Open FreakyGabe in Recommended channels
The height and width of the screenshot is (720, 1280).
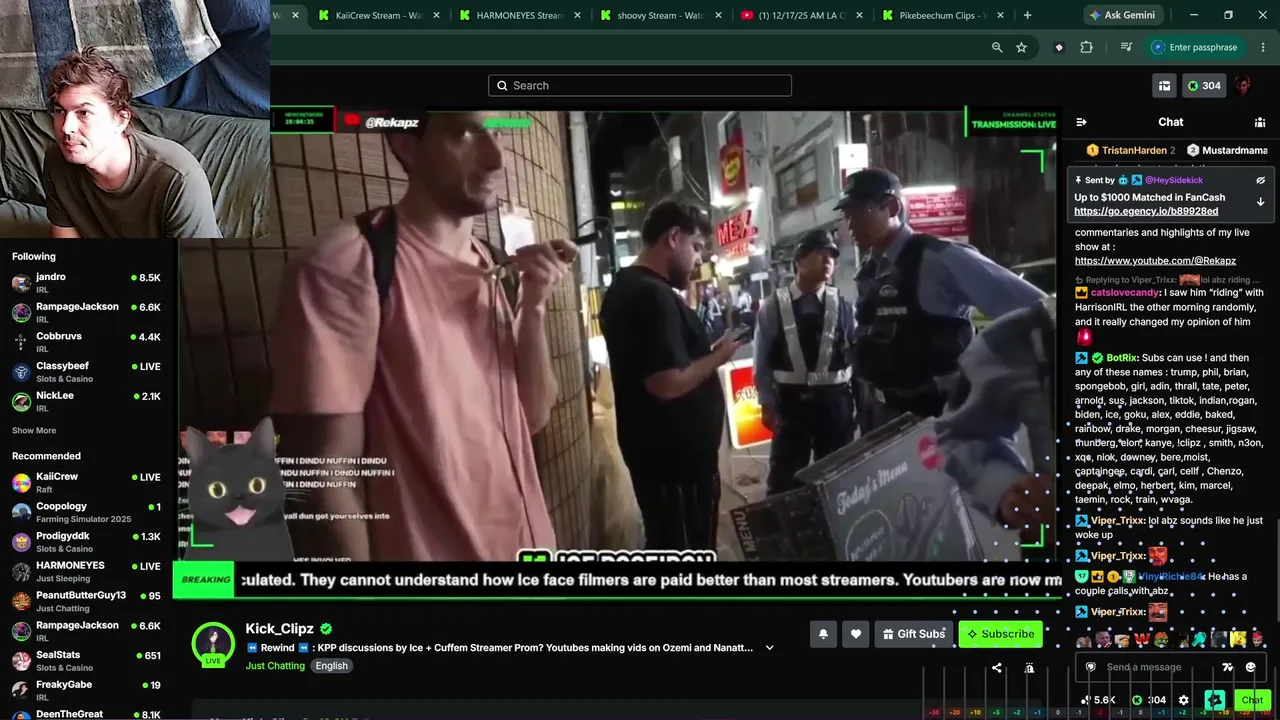(x=86, y=689)
